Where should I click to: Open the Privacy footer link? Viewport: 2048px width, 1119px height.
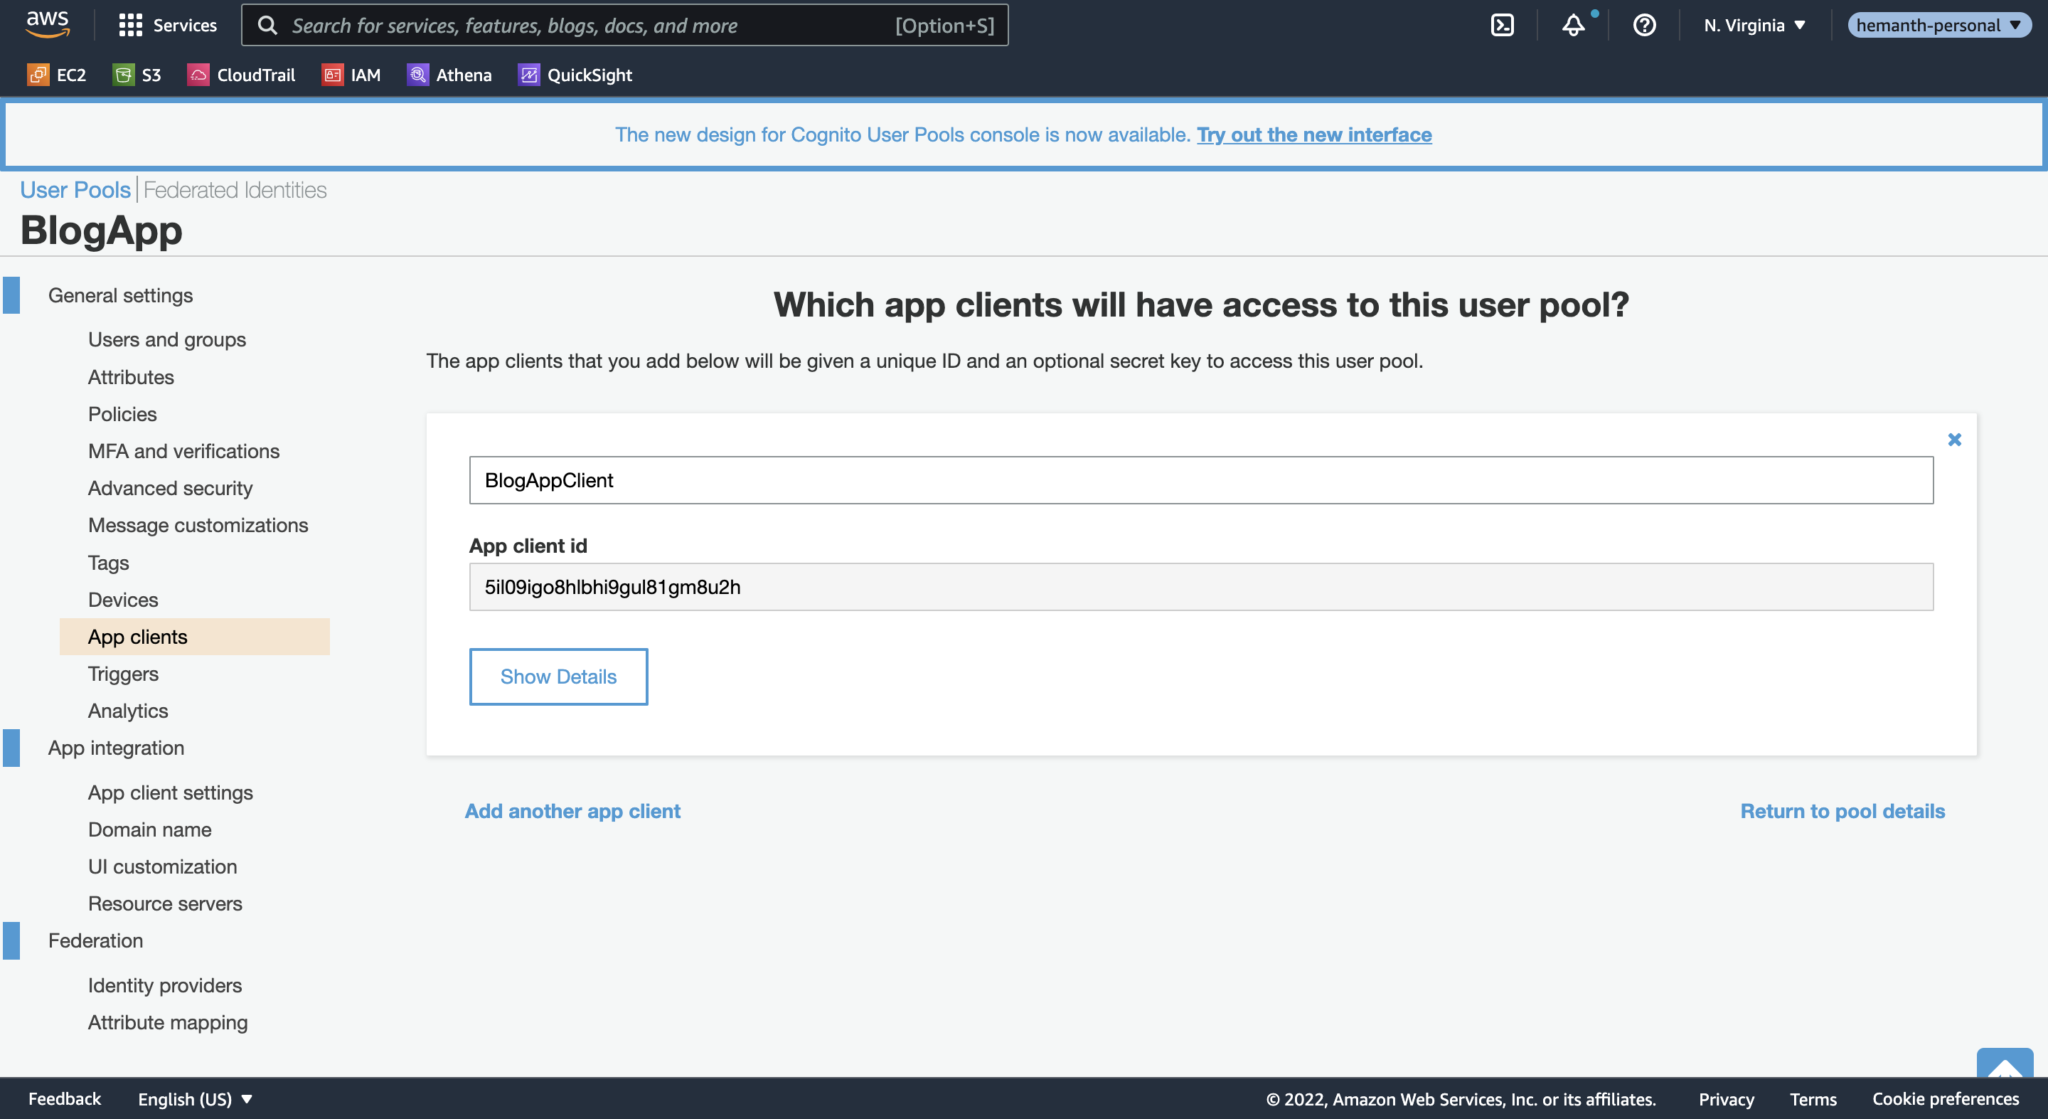click(x=1726, y=1099)
